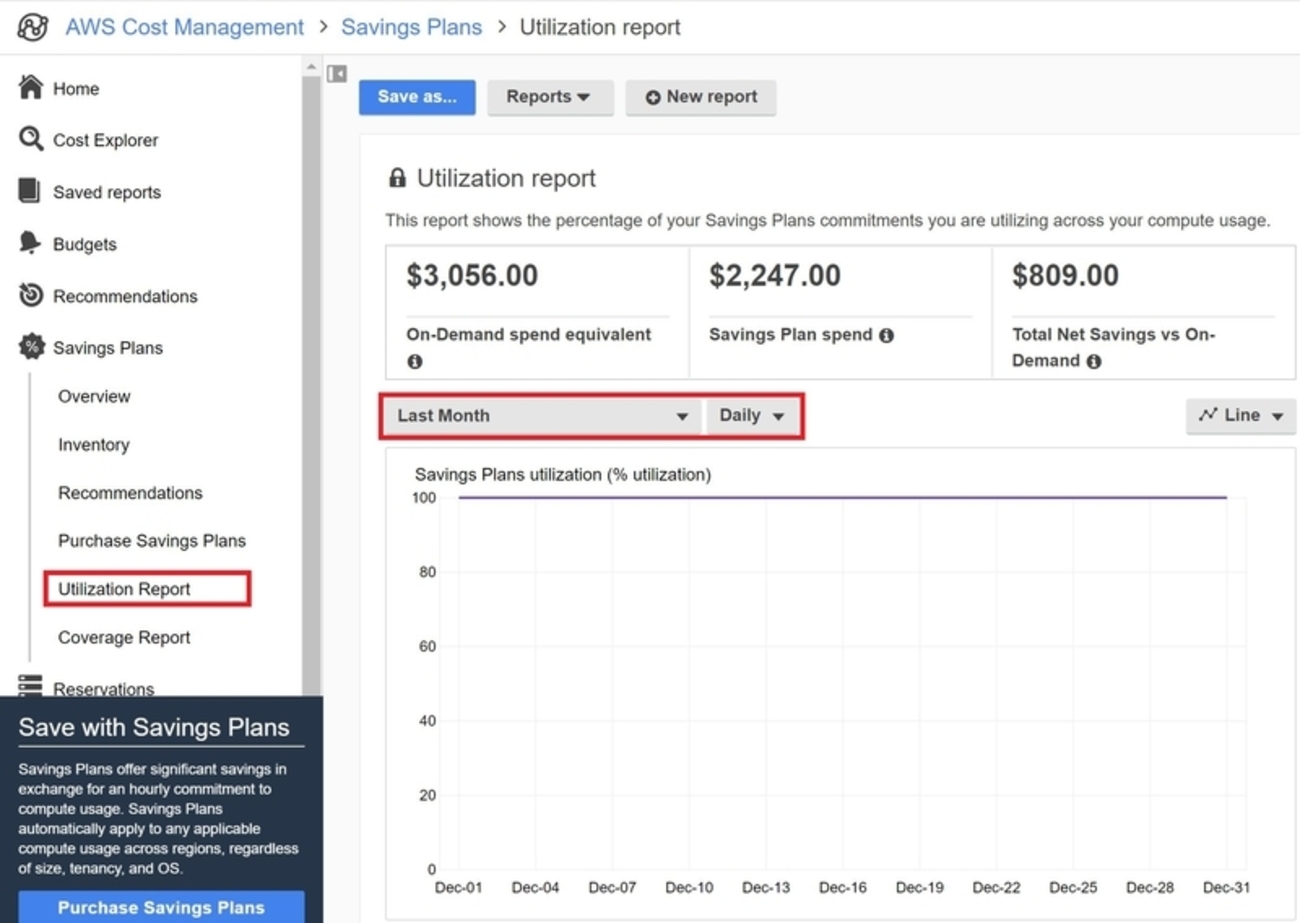Click the Purchase Savings Plans blue button

coord(161,907)
